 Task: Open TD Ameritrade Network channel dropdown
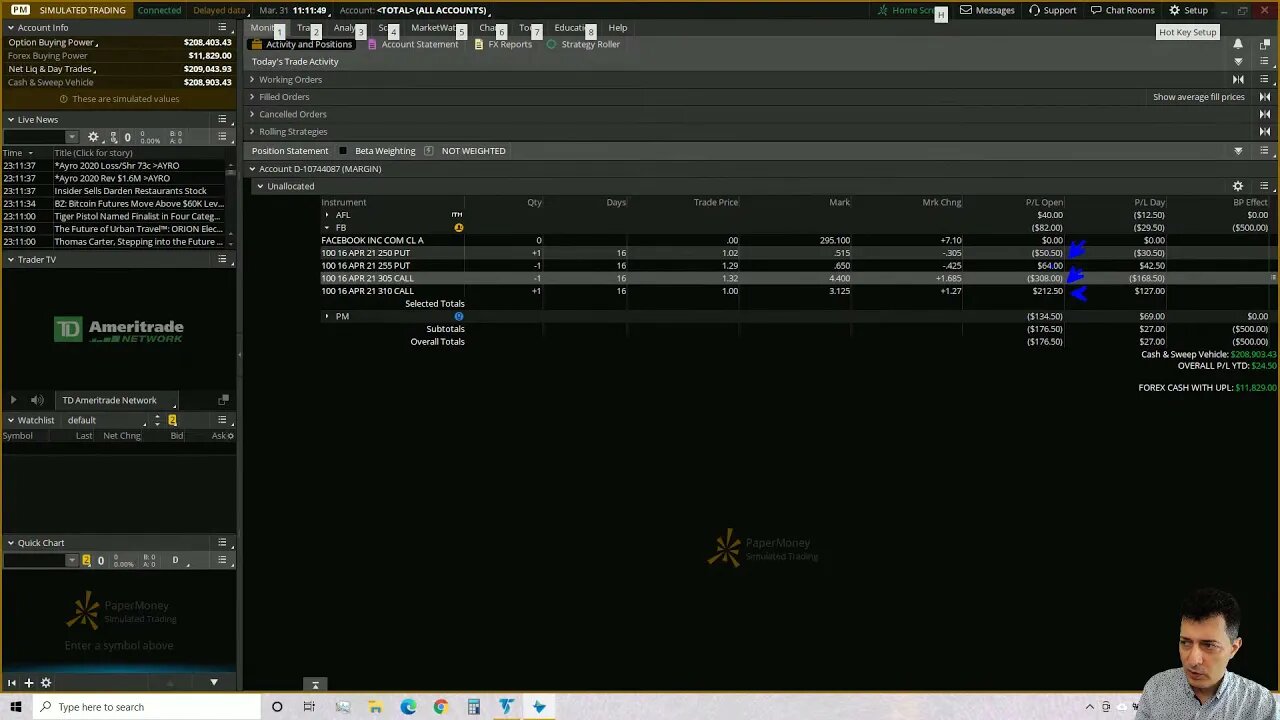tap(119, 400)
